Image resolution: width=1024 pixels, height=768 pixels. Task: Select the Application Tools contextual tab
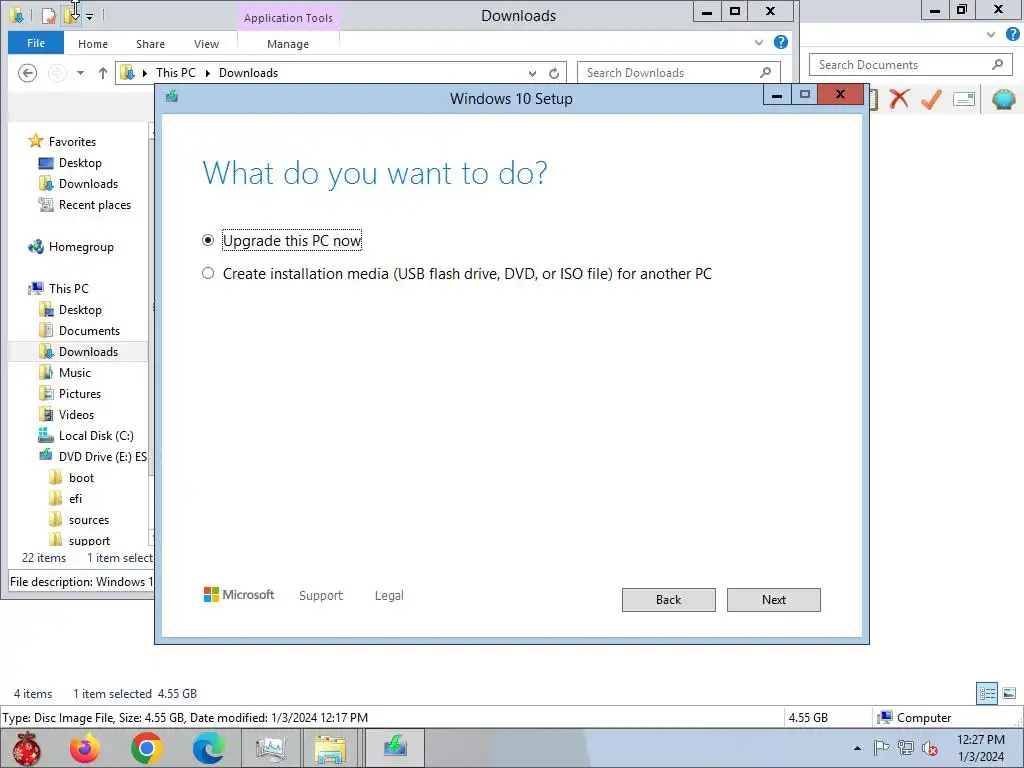tap(288, 18)
